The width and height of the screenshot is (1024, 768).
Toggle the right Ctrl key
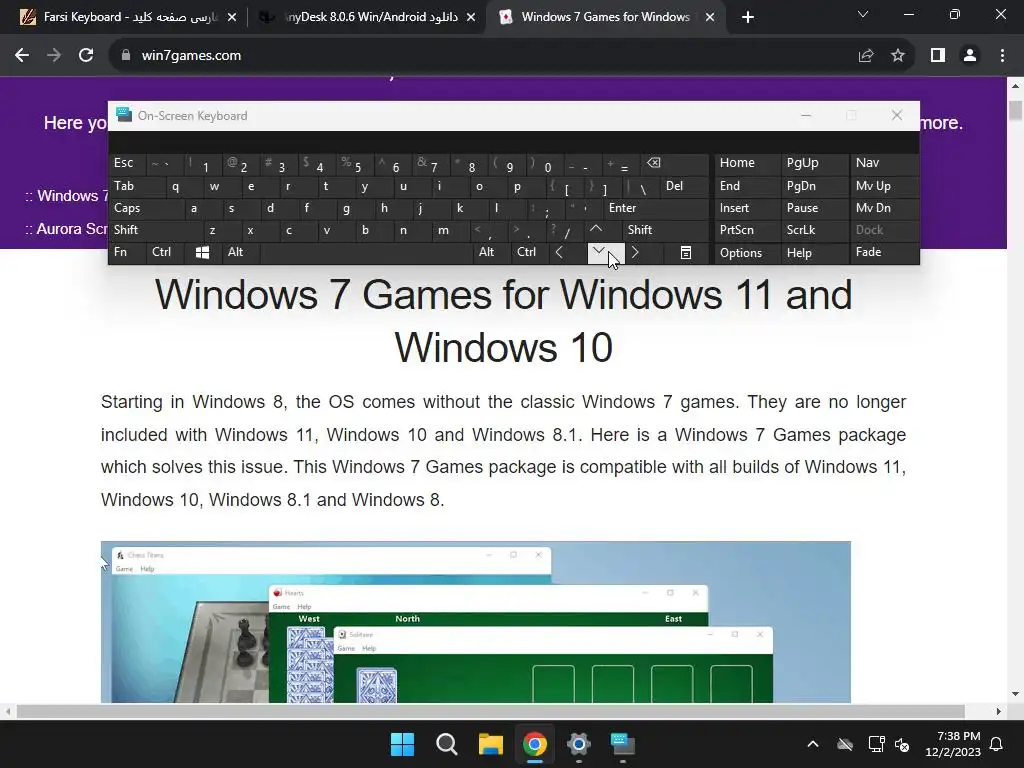pyautogui.click(x=530, y=253)
